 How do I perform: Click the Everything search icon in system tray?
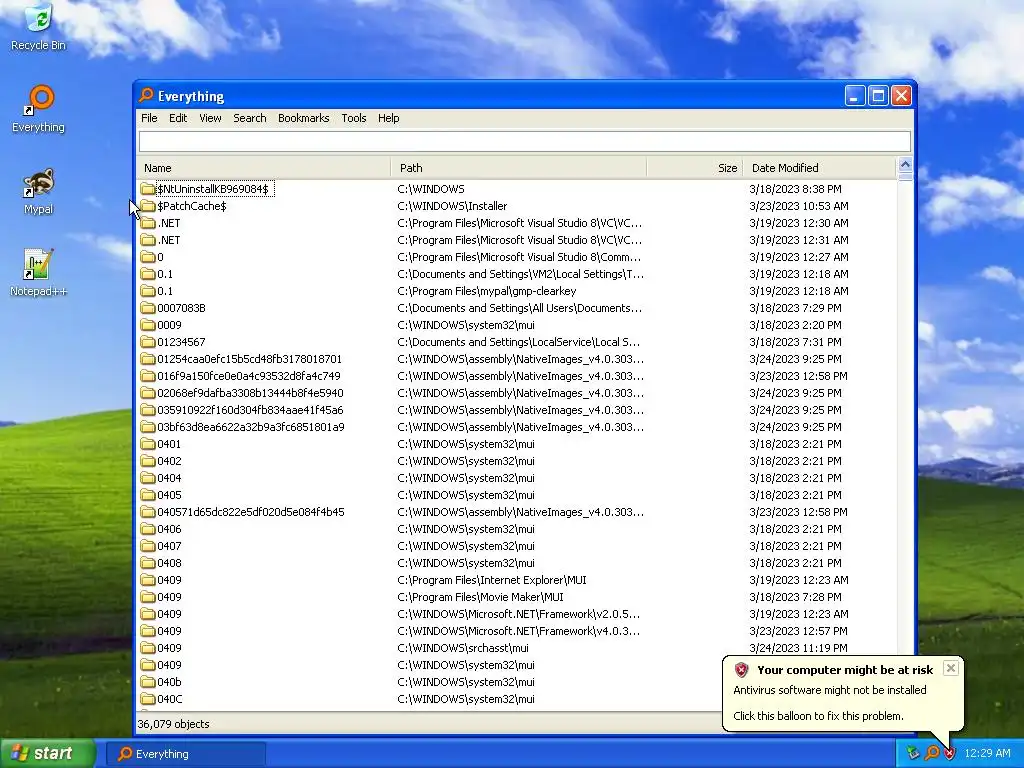coord(931,753)
